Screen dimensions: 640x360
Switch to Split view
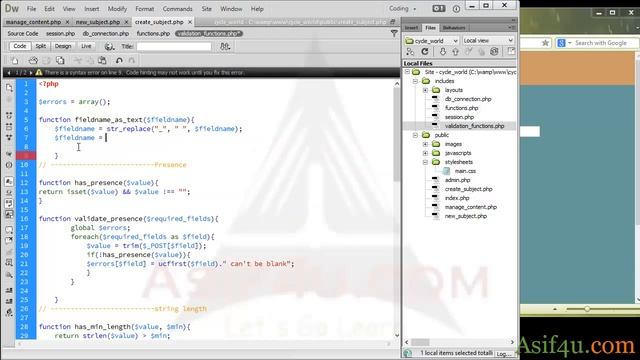click(x=40, y=46)
